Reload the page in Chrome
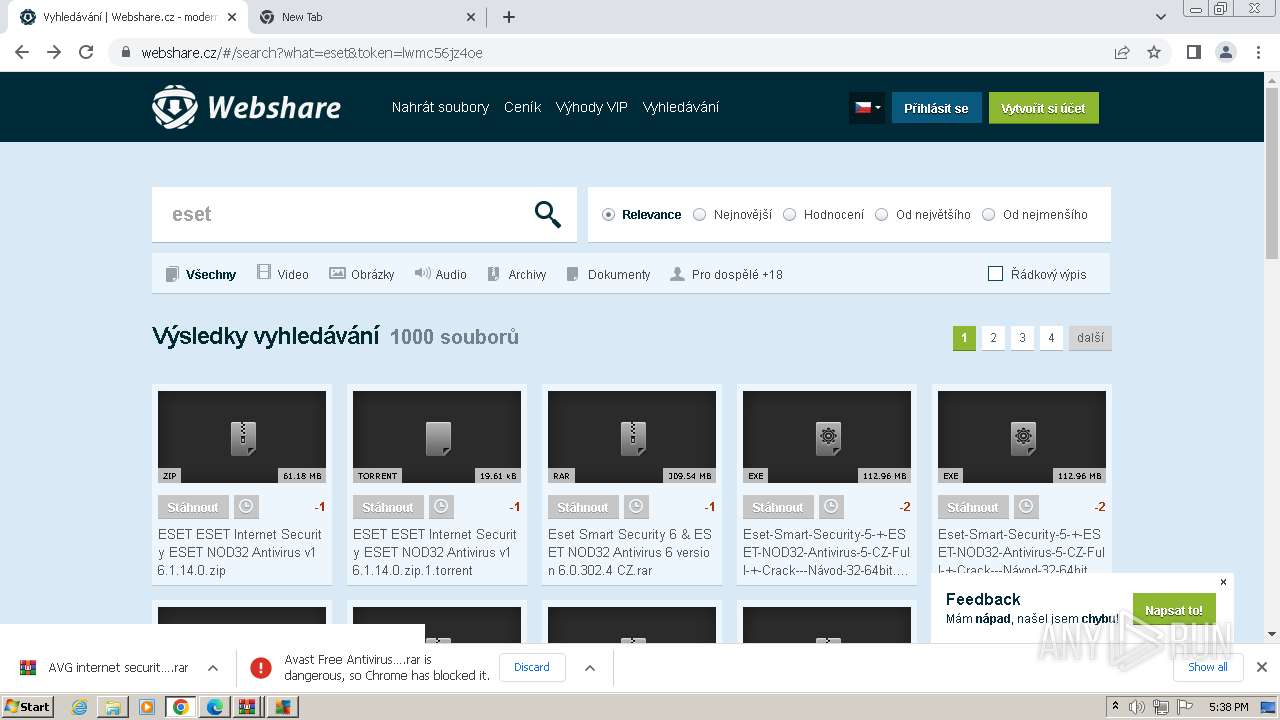1280x720 pixels. (86, 52)
